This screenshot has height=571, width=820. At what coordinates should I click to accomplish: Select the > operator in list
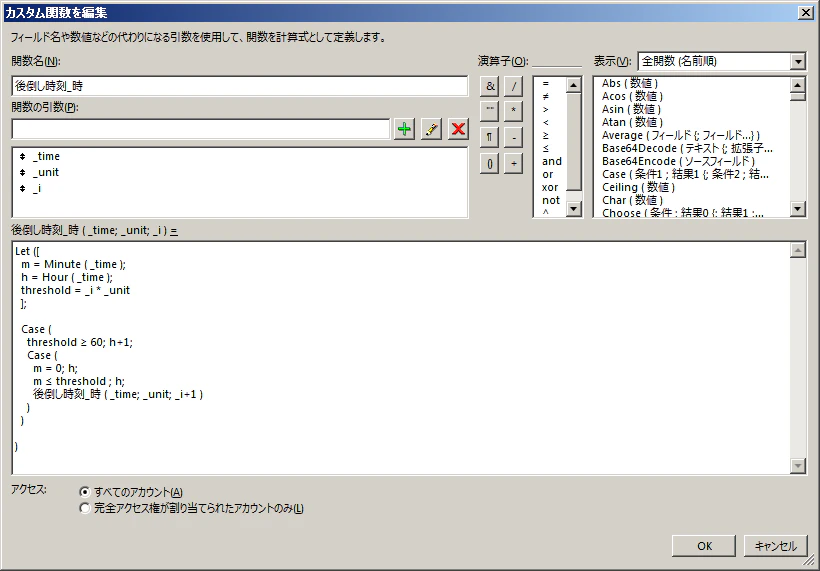545,109
